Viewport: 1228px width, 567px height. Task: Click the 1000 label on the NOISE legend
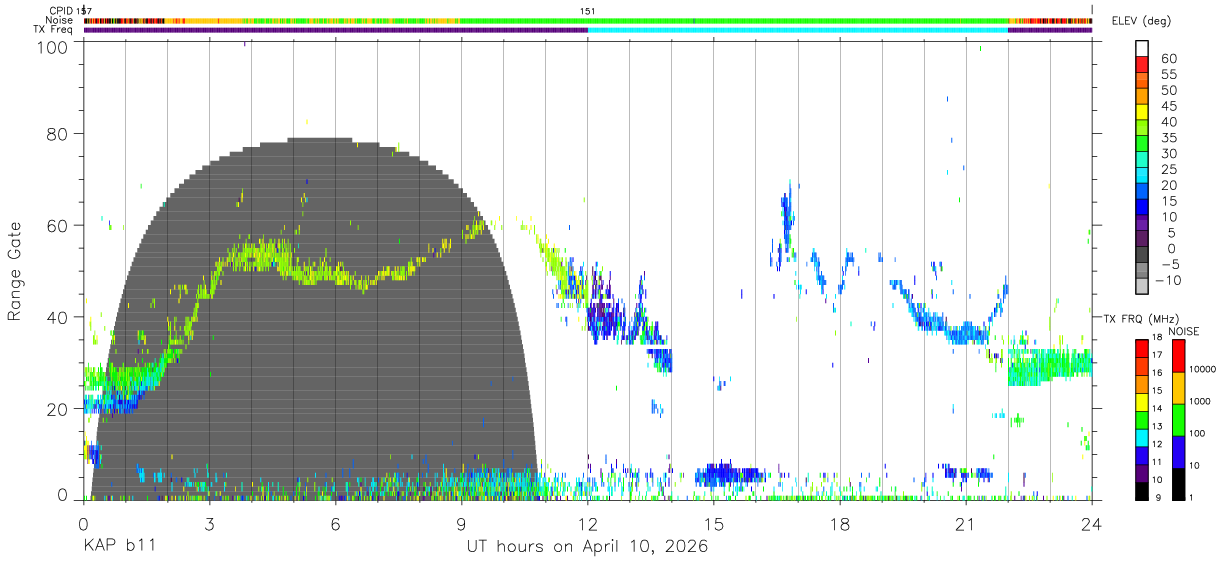click(1199, 402)
